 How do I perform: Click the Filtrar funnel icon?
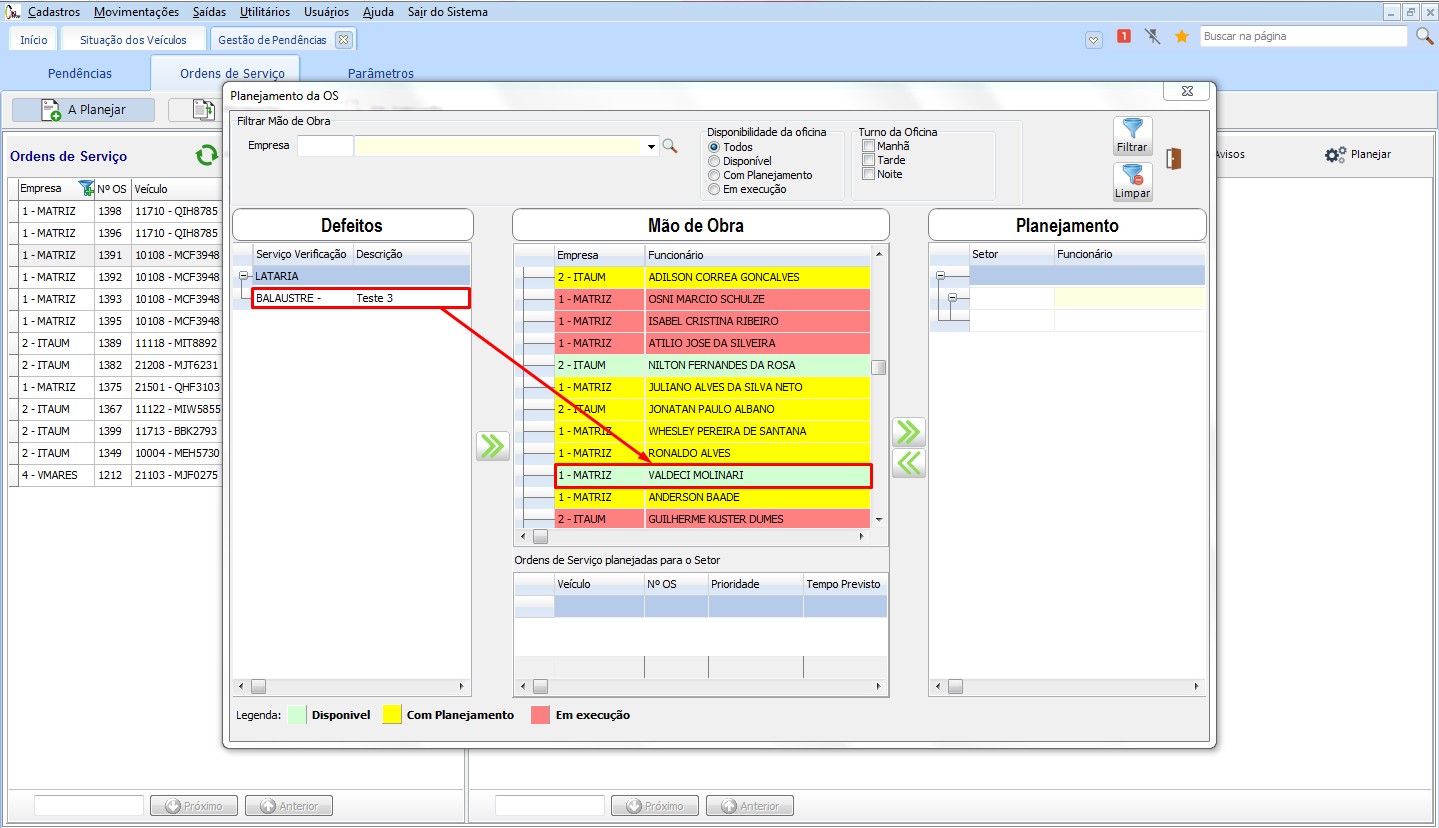tap(1132, 129)
